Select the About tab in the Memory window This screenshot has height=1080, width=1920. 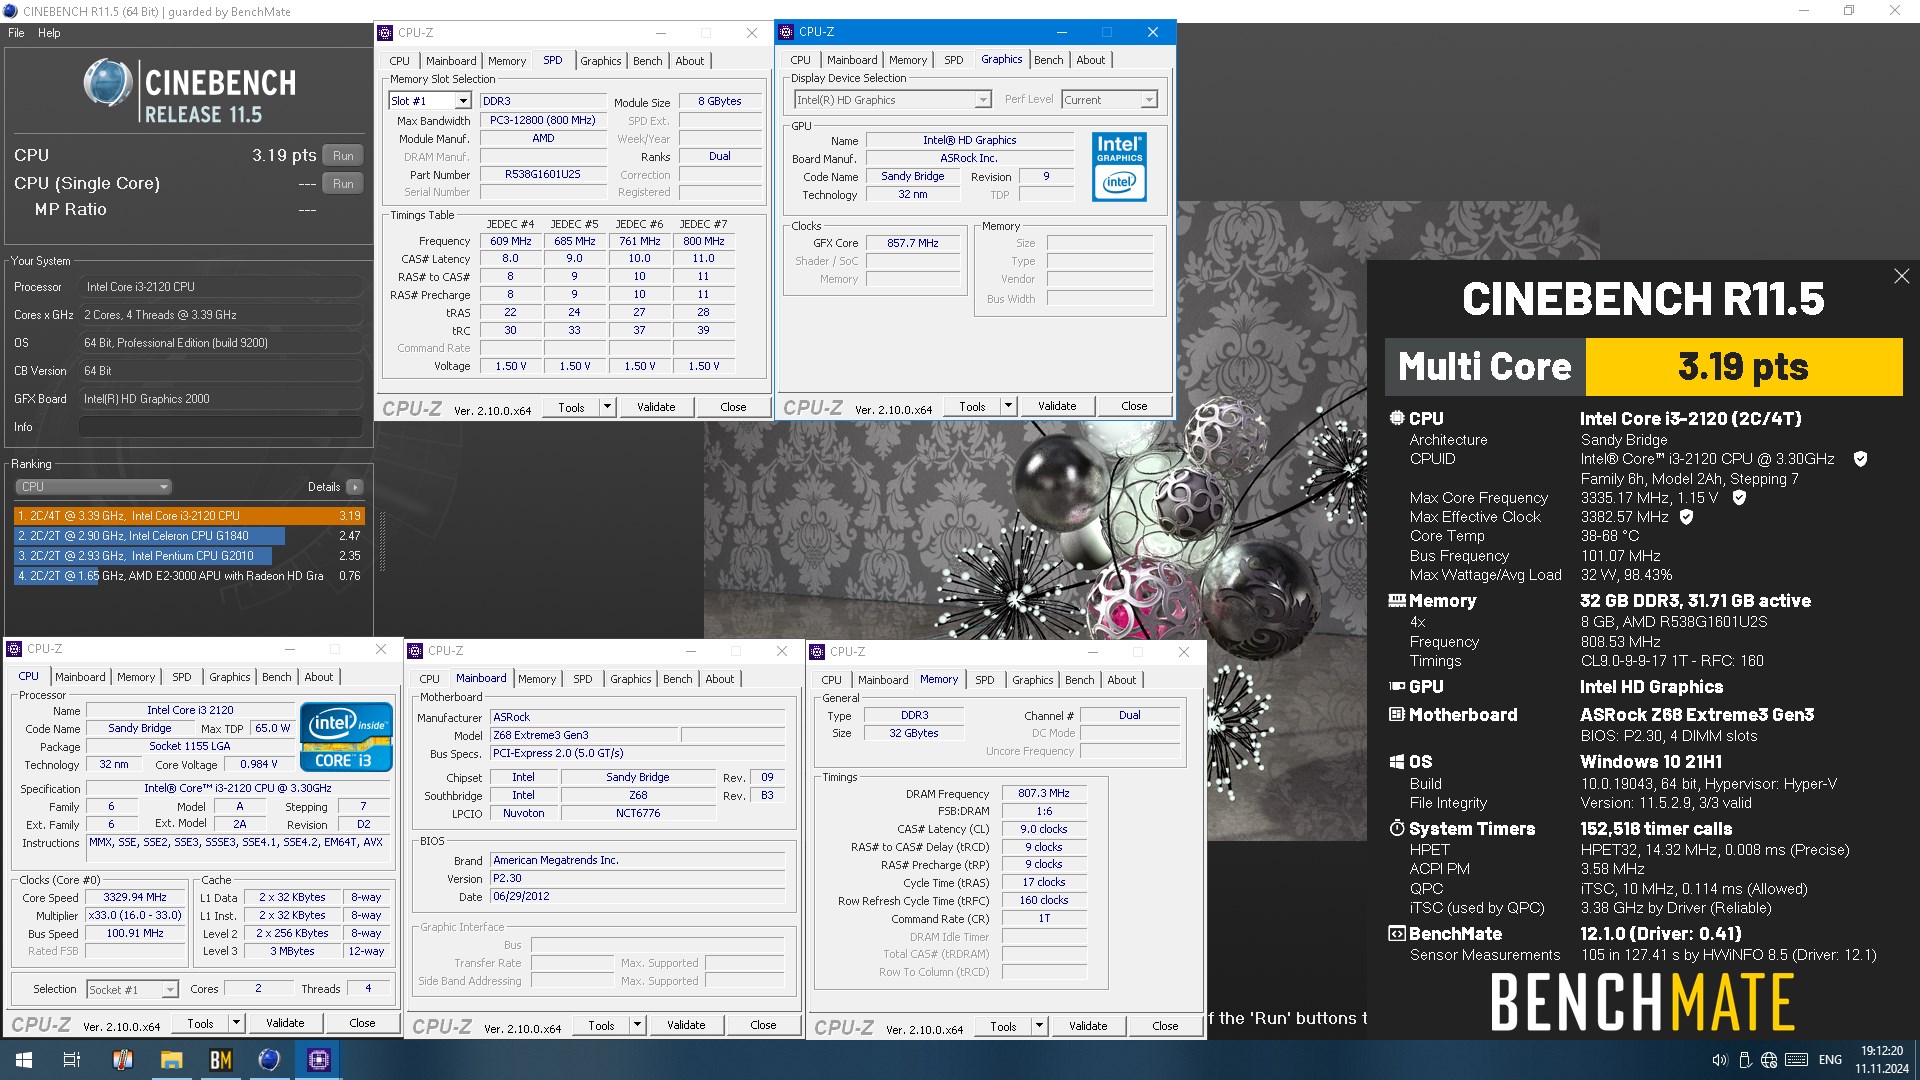[1121, 680]
